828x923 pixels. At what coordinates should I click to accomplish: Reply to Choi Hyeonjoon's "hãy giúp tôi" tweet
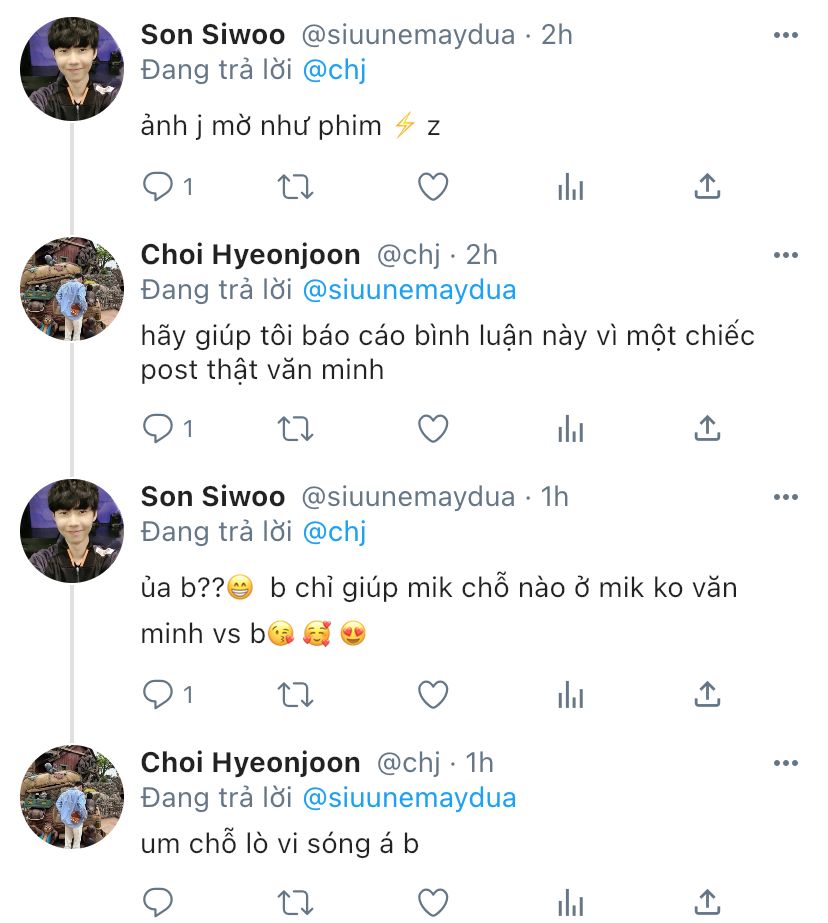[158, 429]
